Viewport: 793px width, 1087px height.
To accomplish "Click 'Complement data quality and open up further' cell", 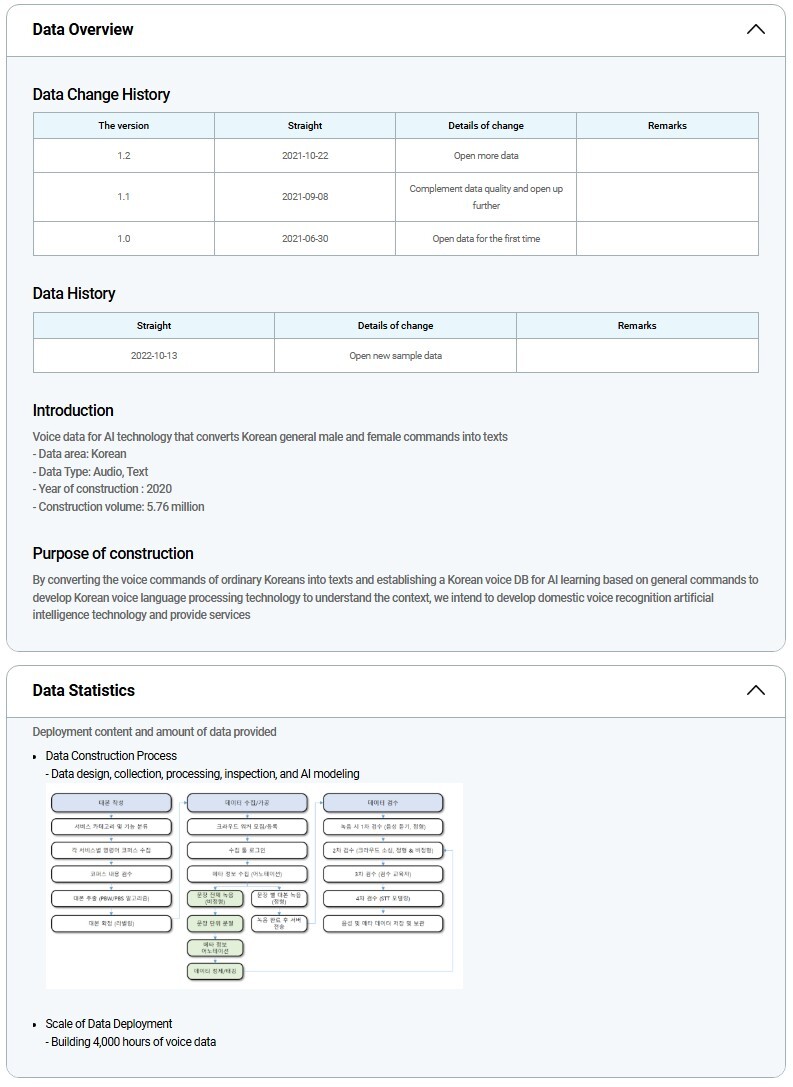I will coord(486,197).
